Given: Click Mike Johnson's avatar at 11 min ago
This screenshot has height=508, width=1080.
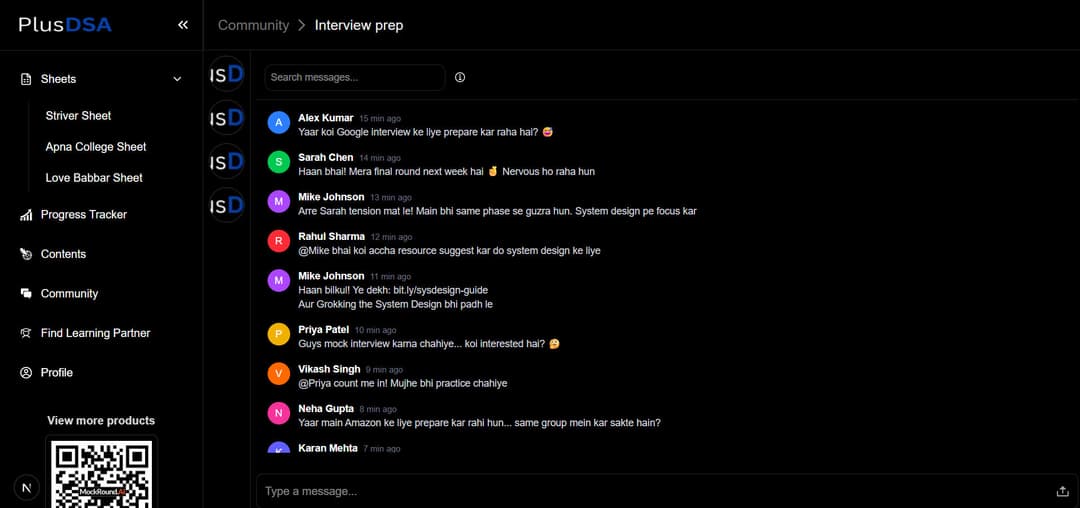Looking at the screenshot, I should [x=278, y=281].
